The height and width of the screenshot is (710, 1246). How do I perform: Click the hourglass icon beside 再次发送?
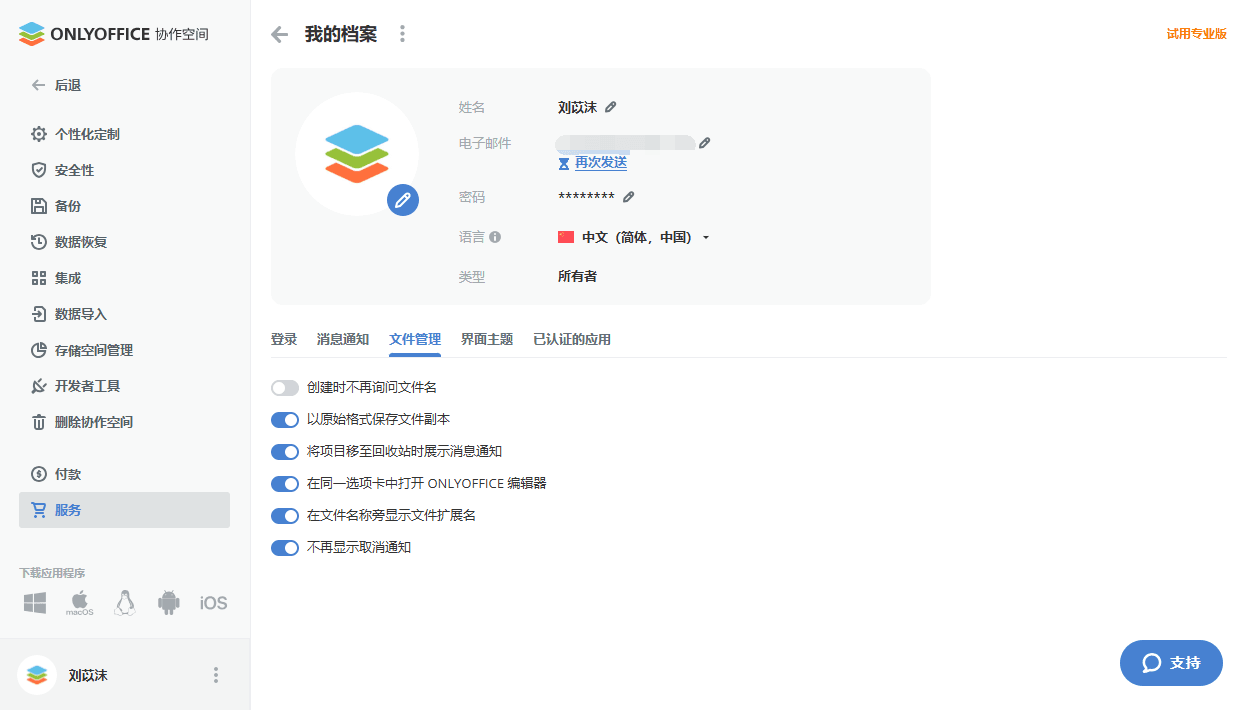click(x=564, y=163)
